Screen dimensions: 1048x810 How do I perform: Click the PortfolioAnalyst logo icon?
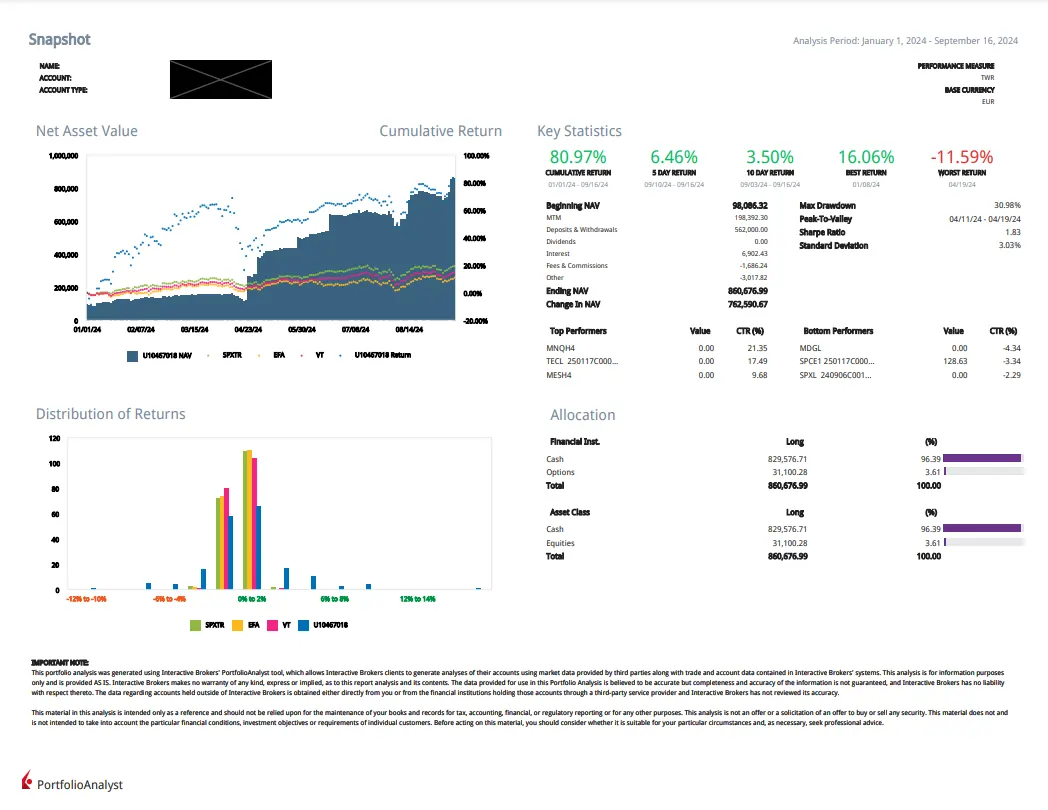[x=27, y=781]
